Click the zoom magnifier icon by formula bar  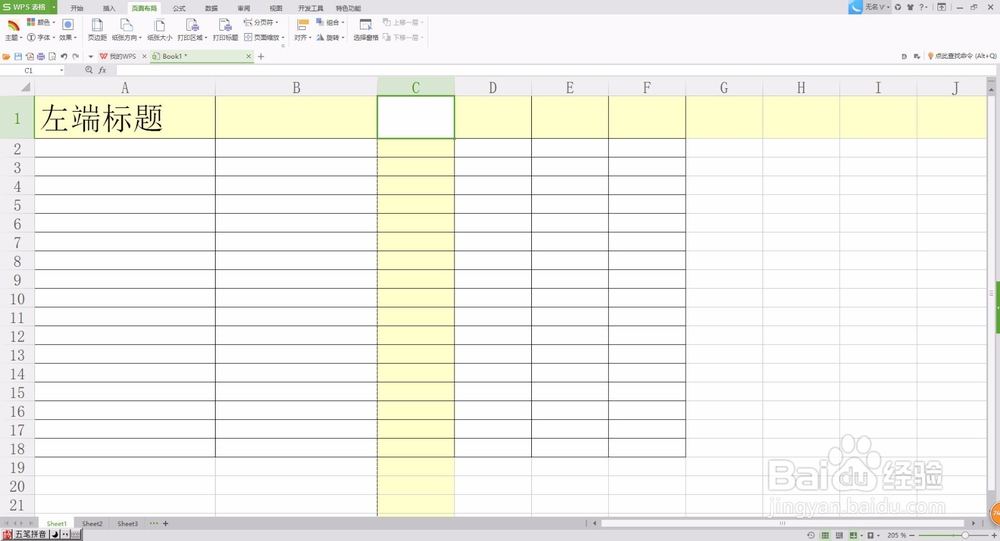[89, 70]
